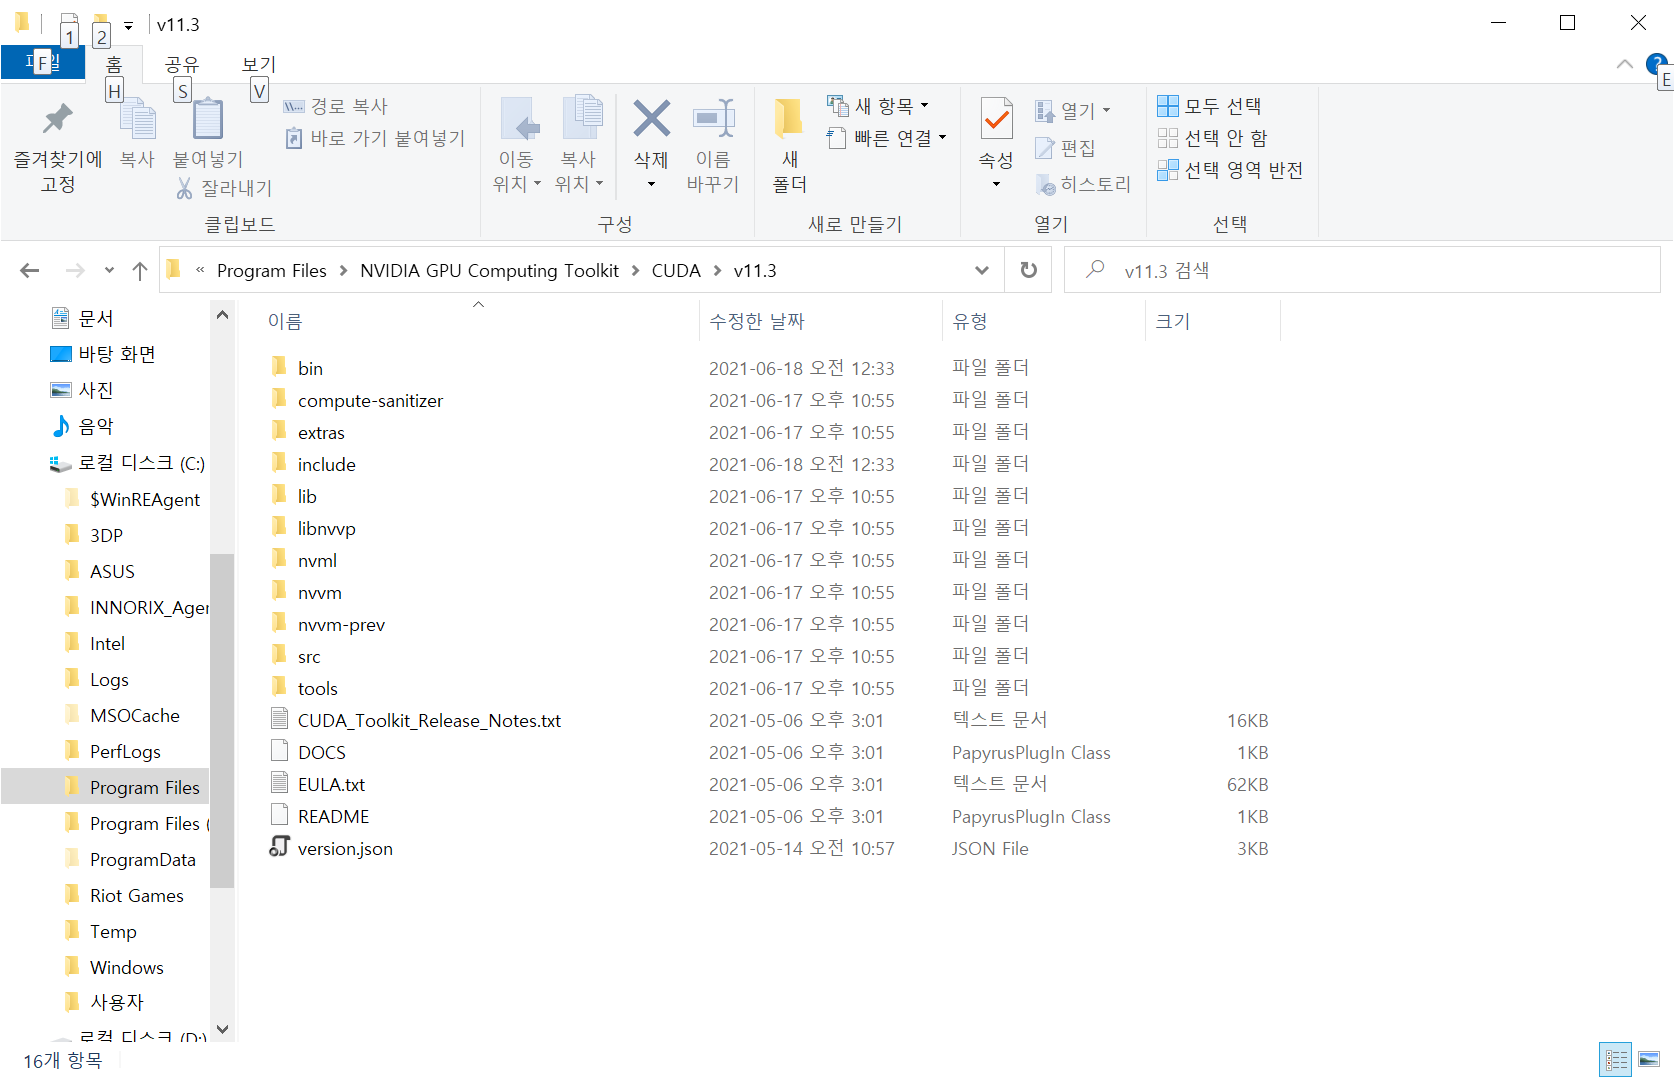Screen dimensions: 1674x1078
Task: Select the include folder
Action: [326, 465]
